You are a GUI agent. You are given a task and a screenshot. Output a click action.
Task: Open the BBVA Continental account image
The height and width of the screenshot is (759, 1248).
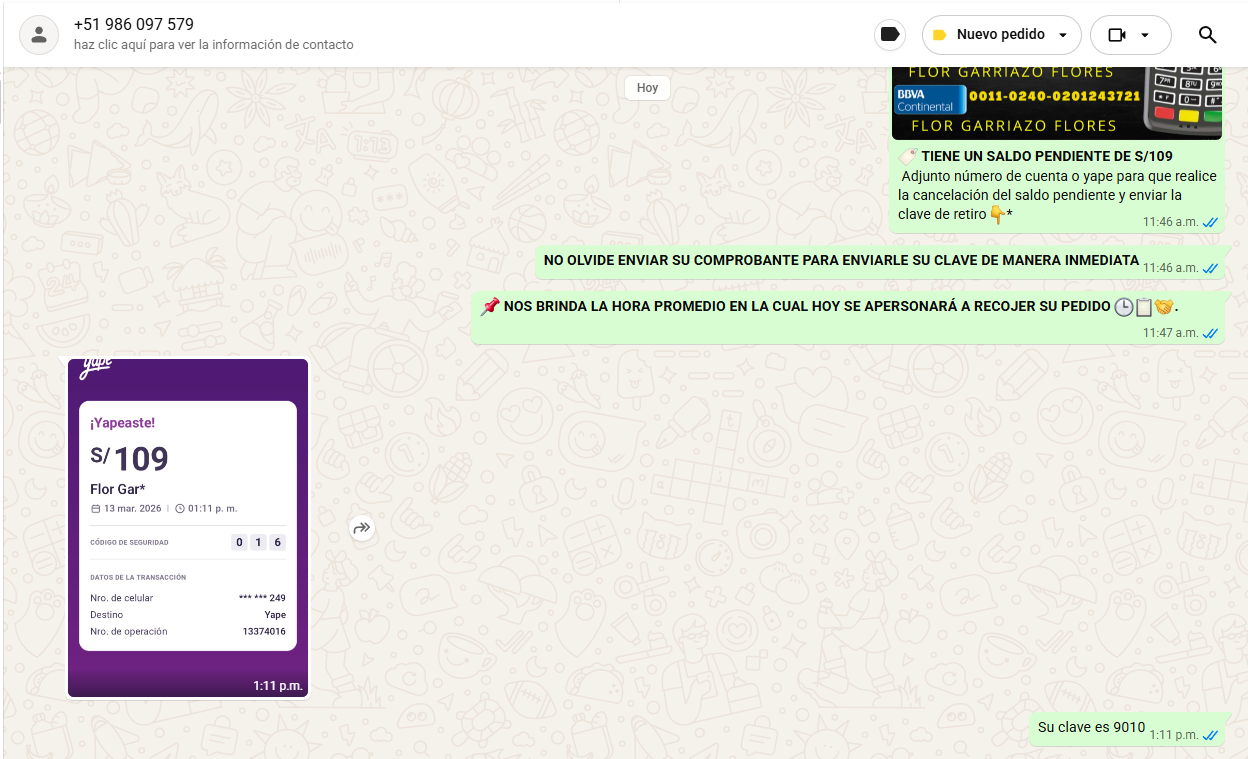[1056, 101]
